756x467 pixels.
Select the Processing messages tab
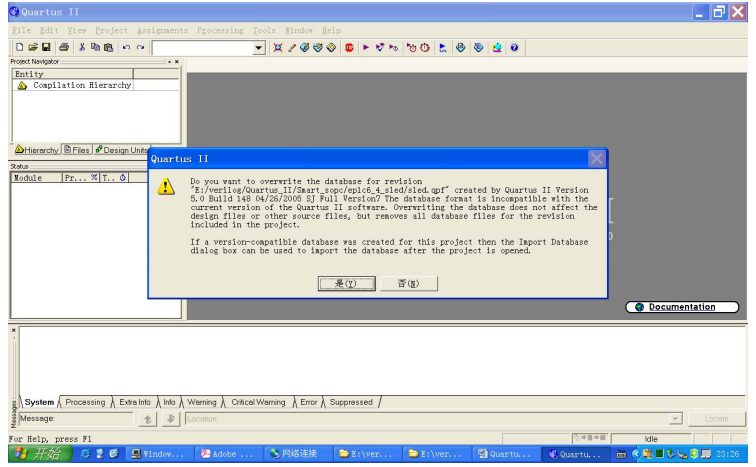point(85,402)
